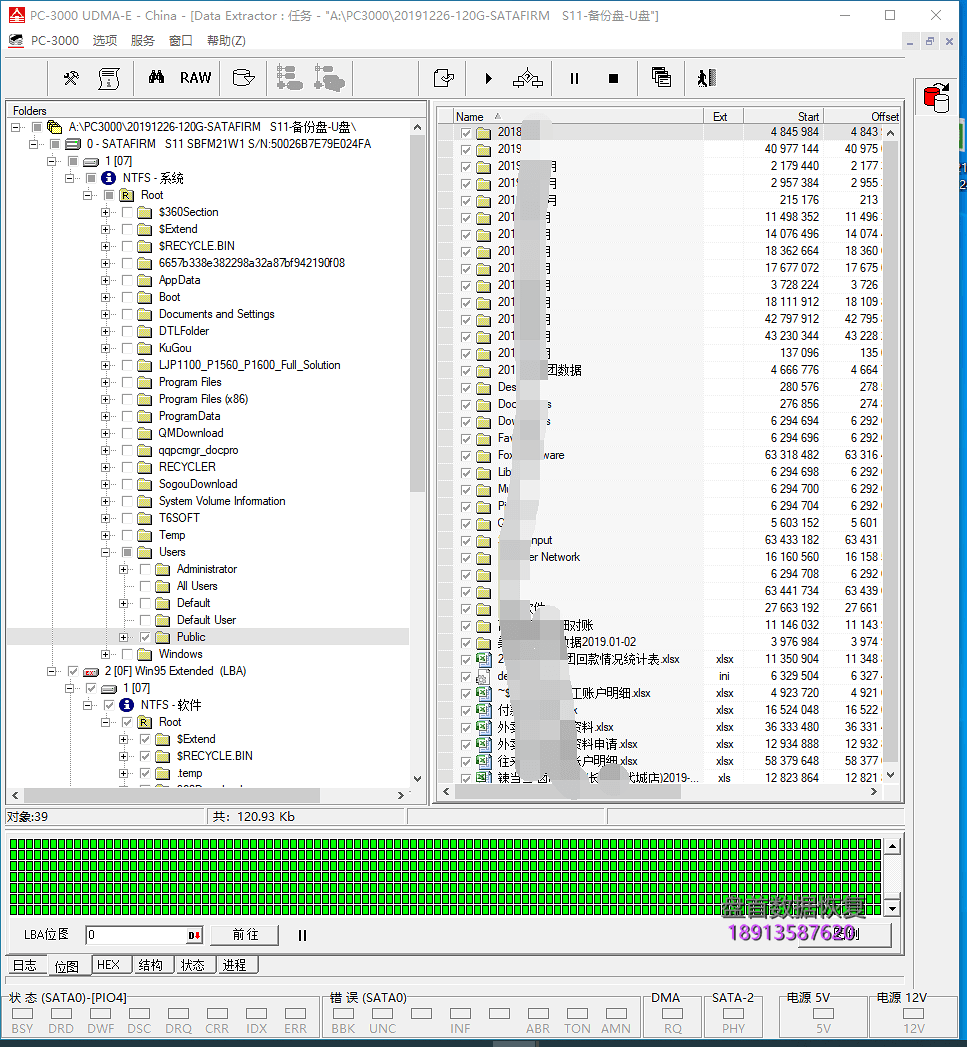Sort file list by Name column

click(x=578, y=116)
